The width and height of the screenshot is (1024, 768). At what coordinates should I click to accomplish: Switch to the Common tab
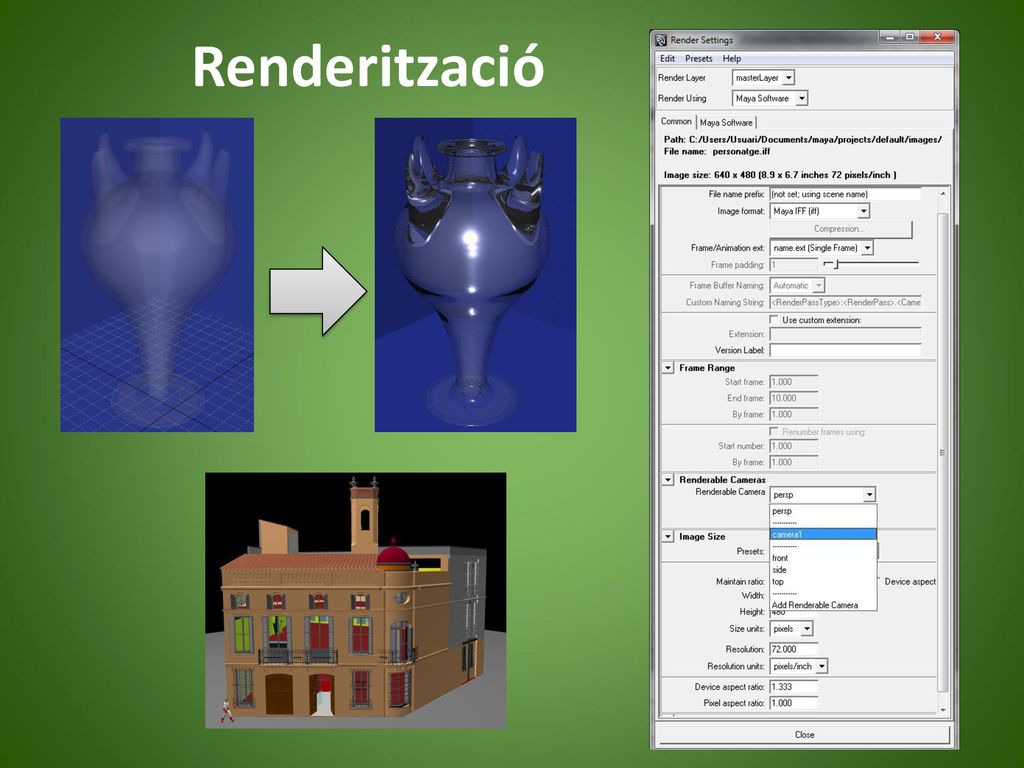(676, 121)
